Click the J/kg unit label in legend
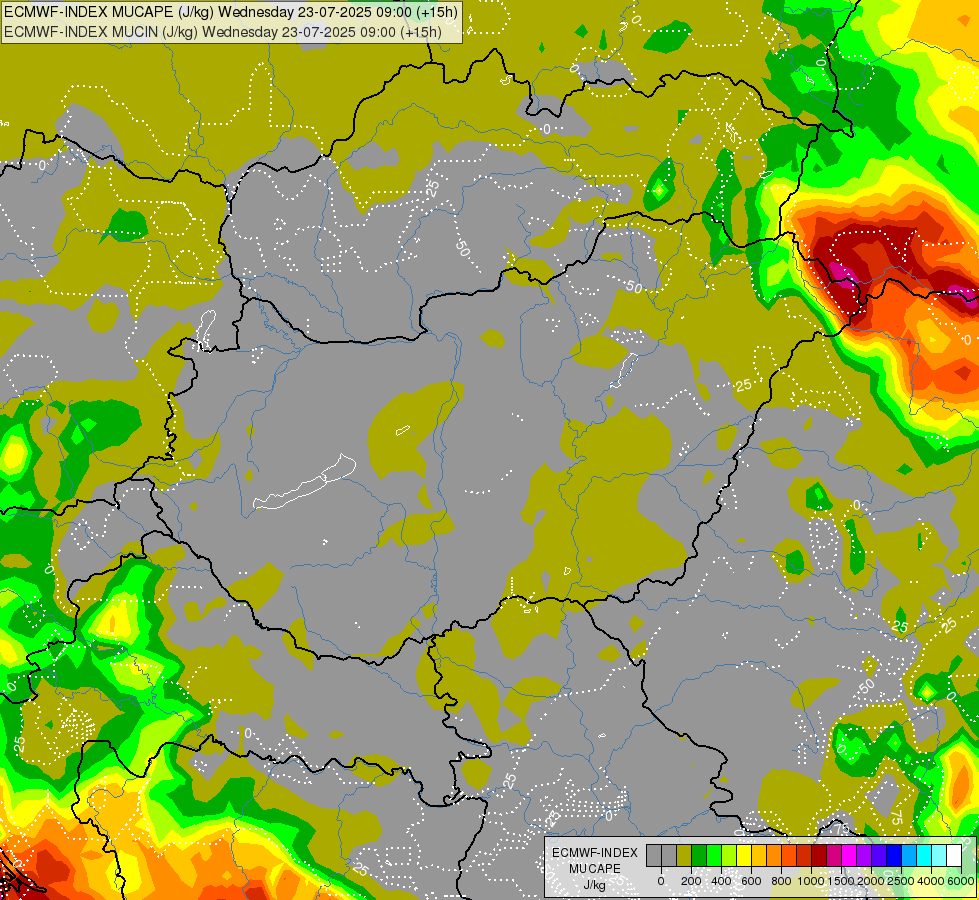 (x=595, y=885)
